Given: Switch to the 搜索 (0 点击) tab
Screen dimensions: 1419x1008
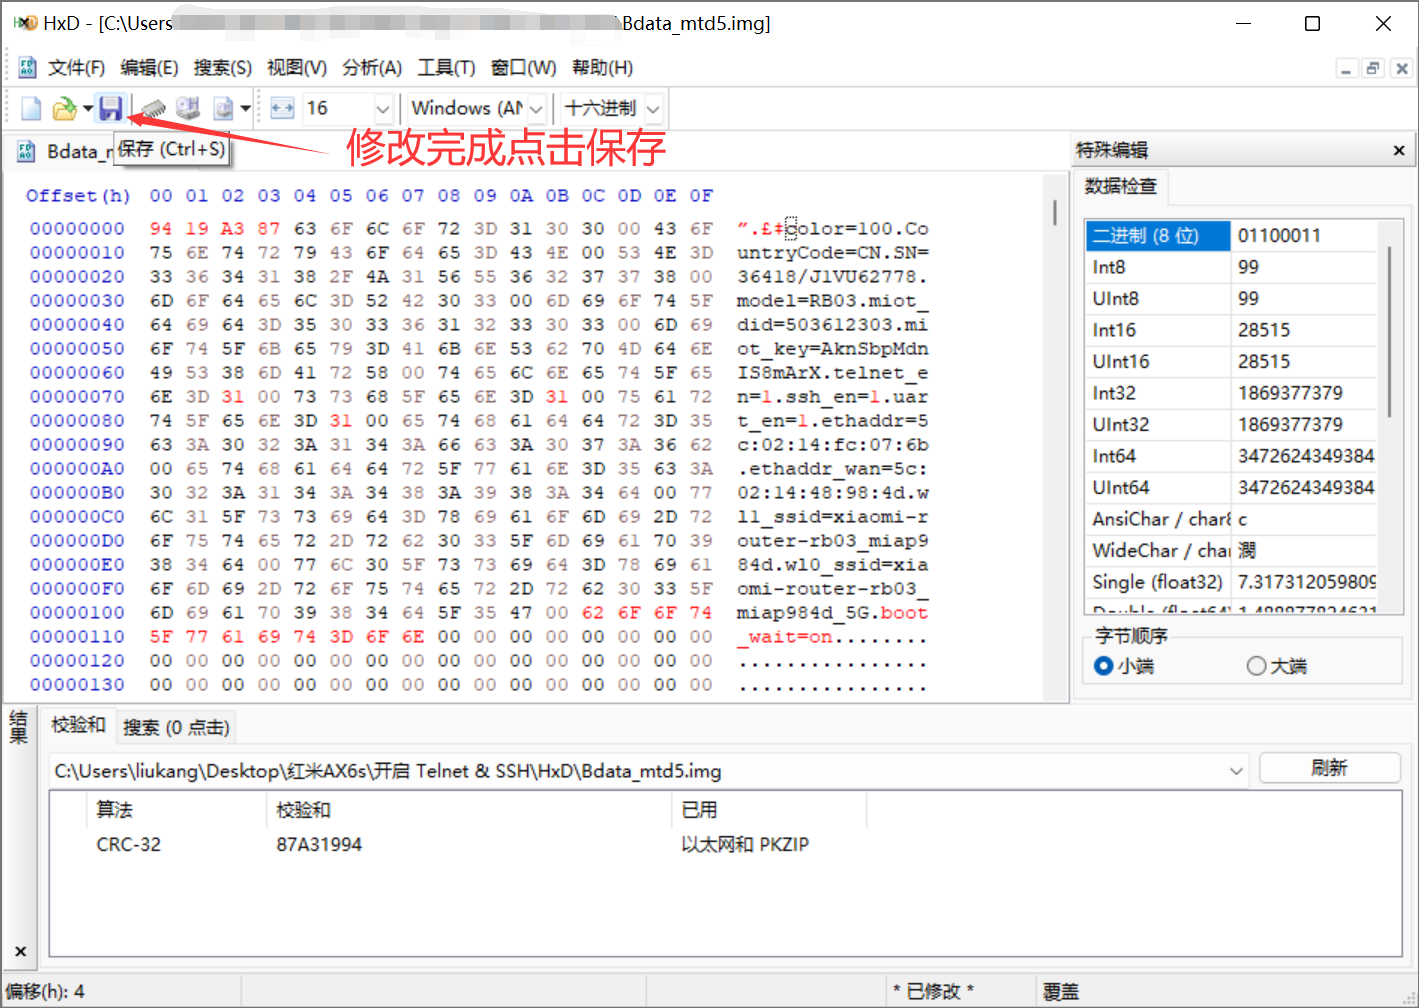Looking at the screenshot, I should click(x=176, y=727).
